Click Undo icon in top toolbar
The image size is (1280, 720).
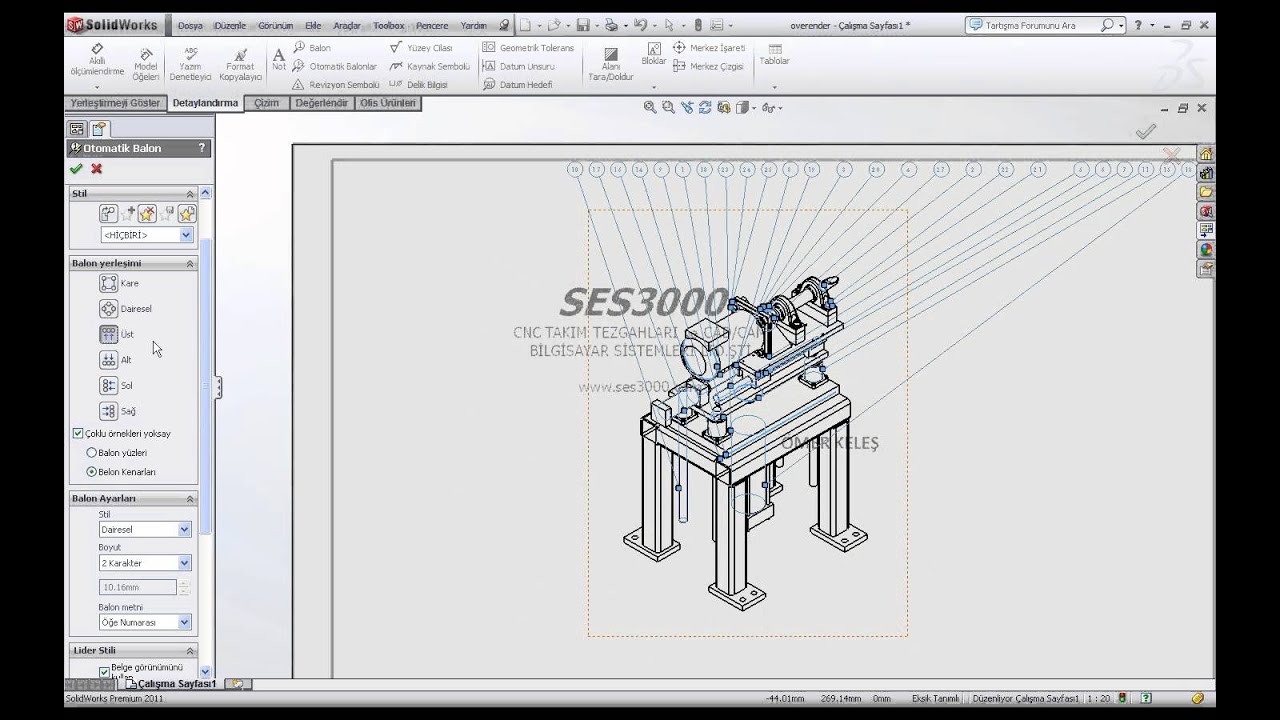coord(640,25)
